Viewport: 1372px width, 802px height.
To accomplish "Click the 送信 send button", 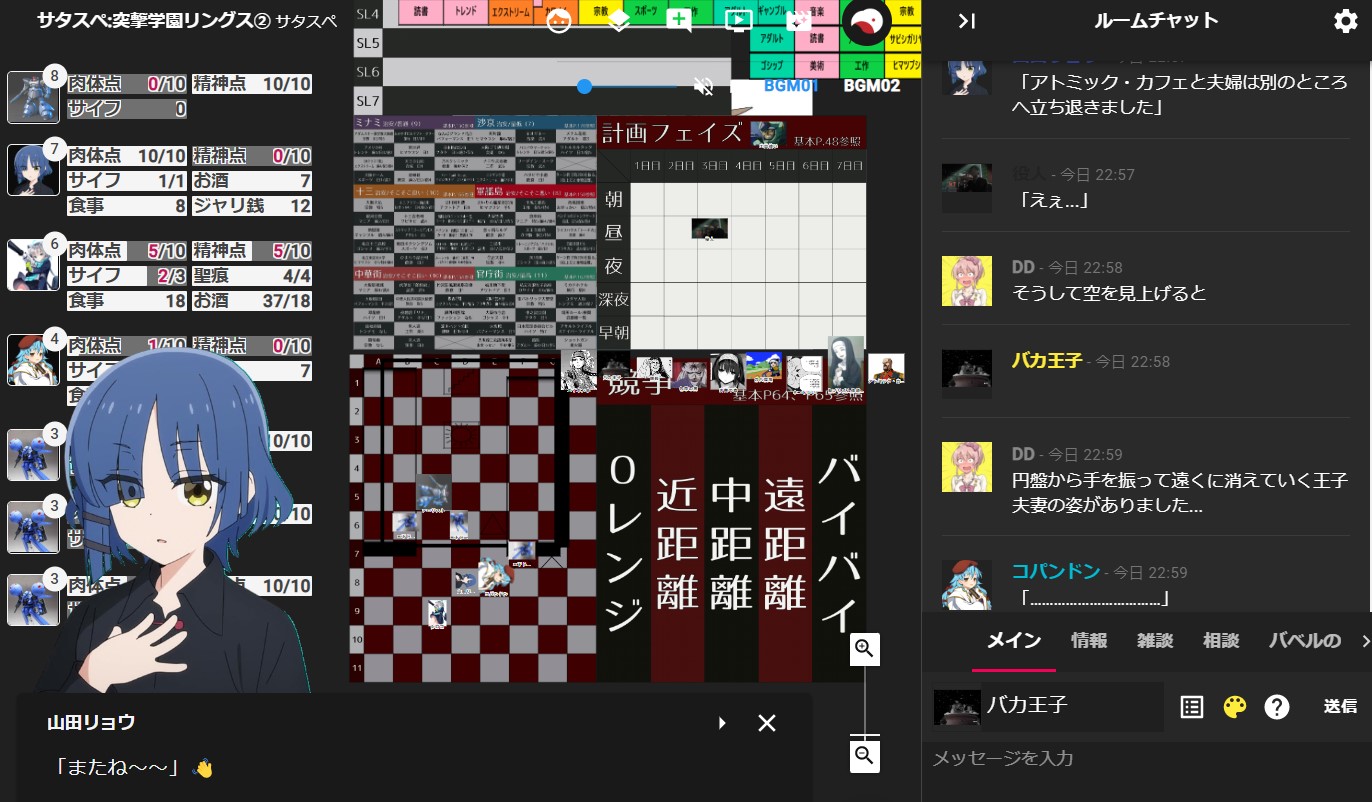I will point(1340,706).
